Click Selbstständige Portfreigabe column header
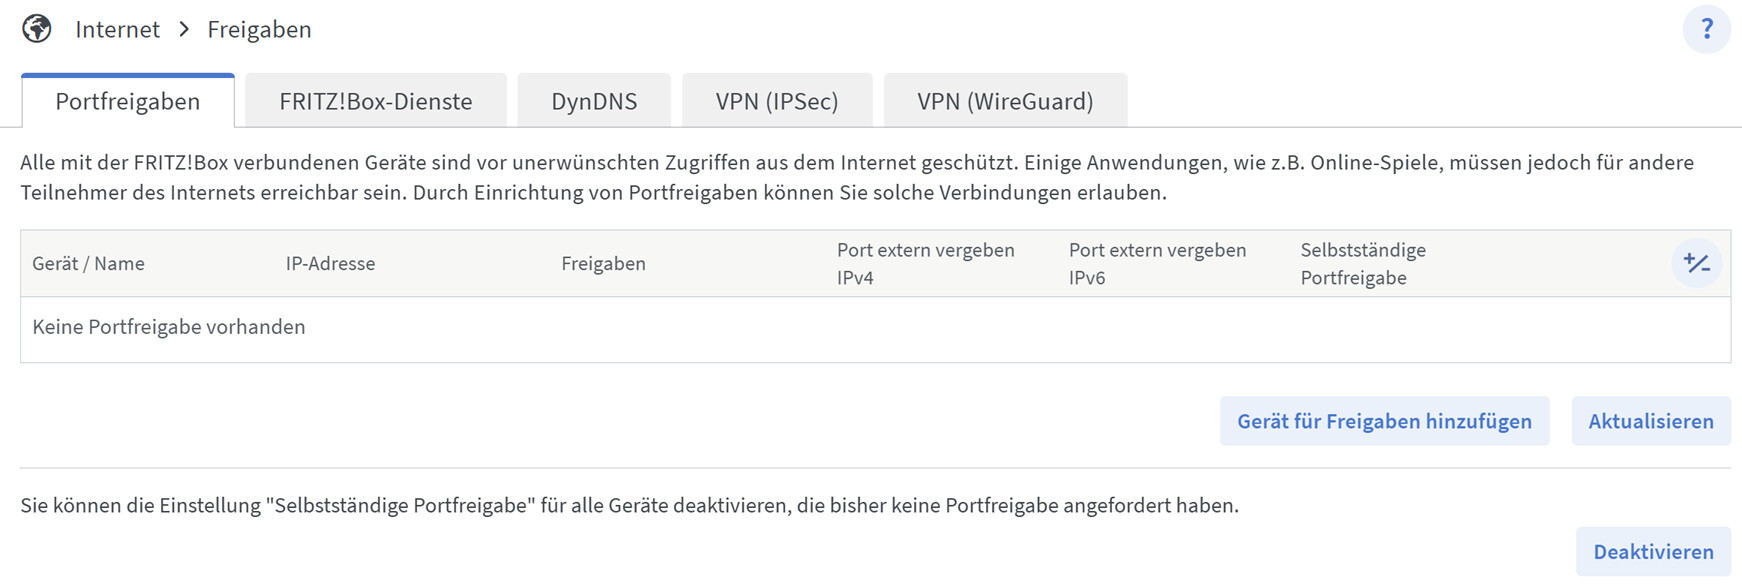Image resolution: width=1742 pixels, height=586 pixels. click(x=1362, y=264)
